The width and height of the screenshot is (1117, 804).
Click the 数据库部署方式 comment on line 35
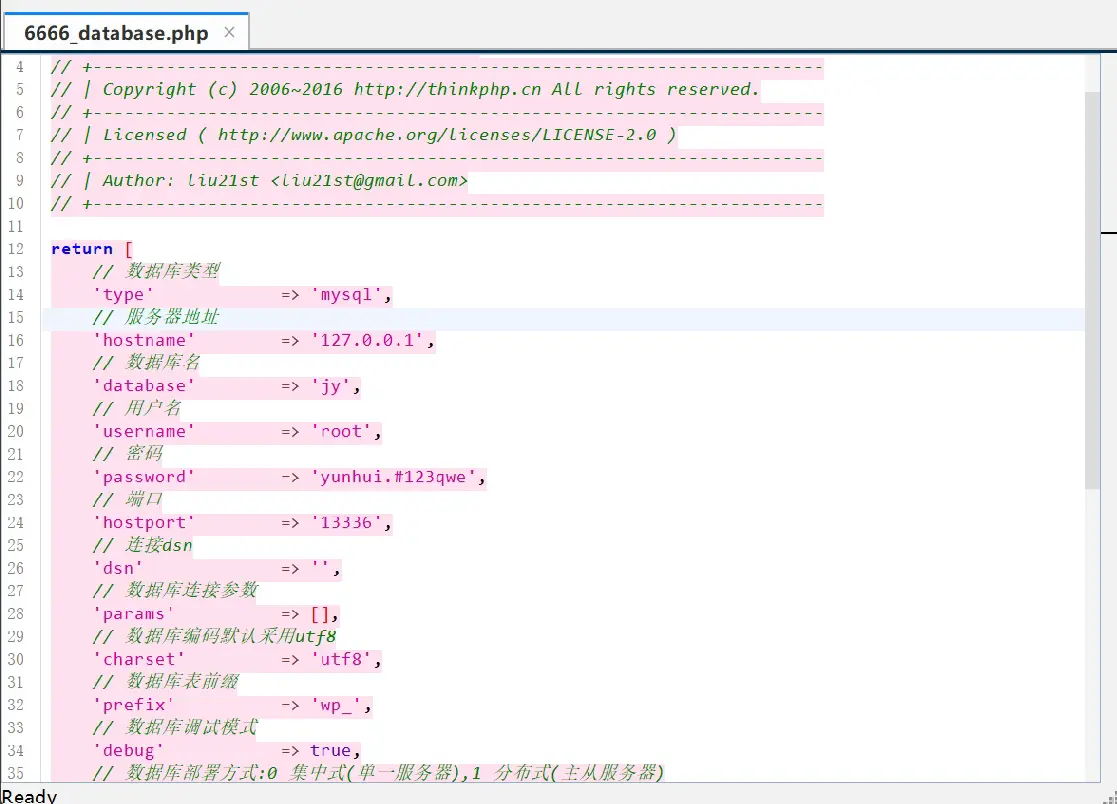coord(378,773)
